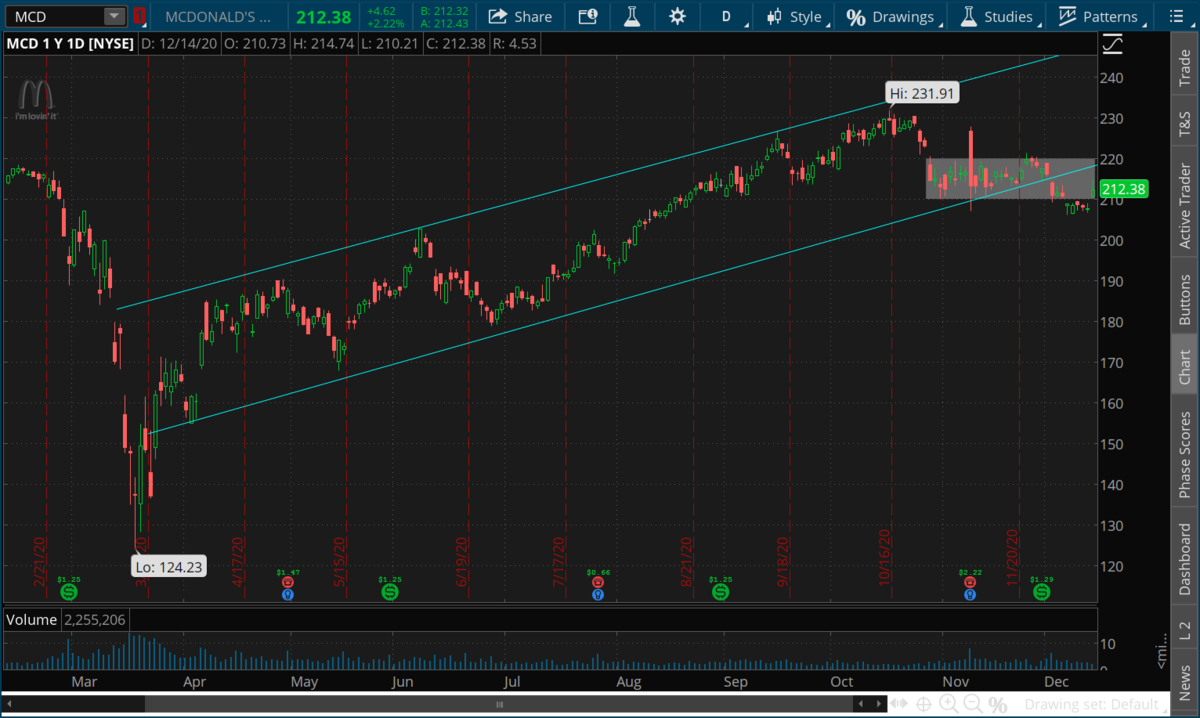Screen dimensions: 1200x718
Task: Open the News side tab
Action: pyautogui.click(x=1186, y=682)
